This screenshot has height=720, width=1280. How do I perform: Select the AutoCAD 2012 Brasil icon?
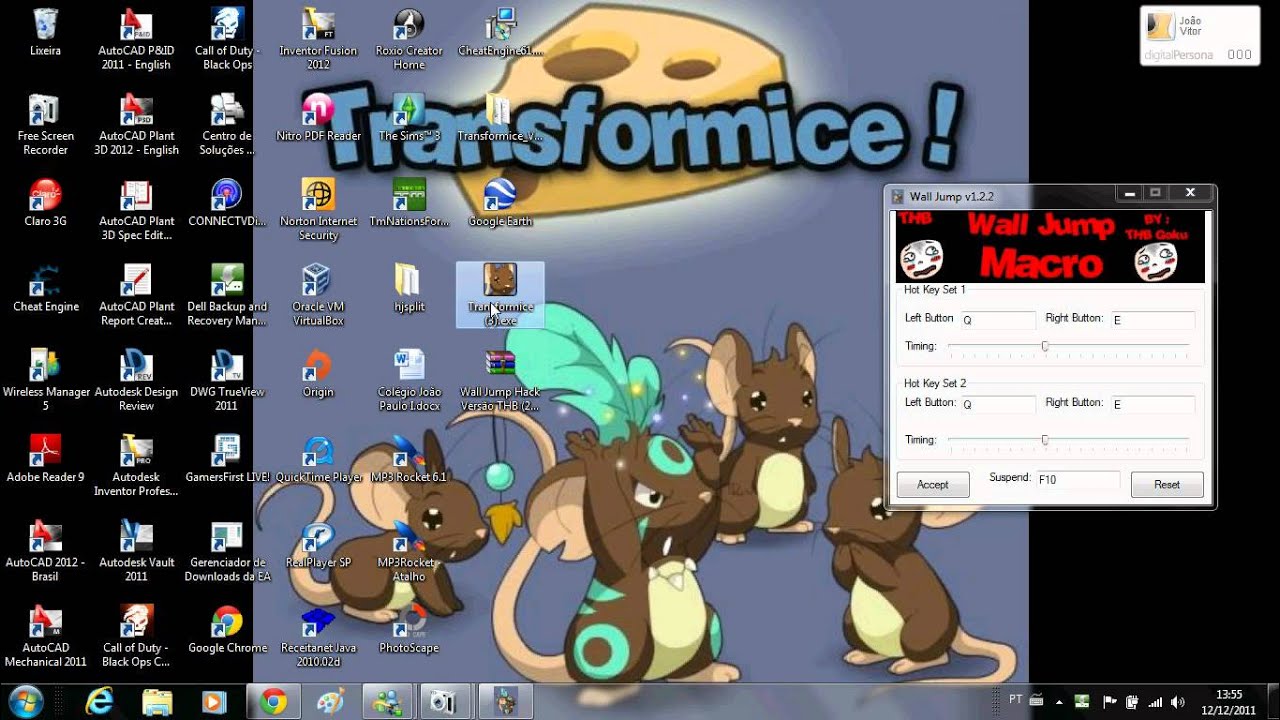pyautogui.click(x=45, y=552)
